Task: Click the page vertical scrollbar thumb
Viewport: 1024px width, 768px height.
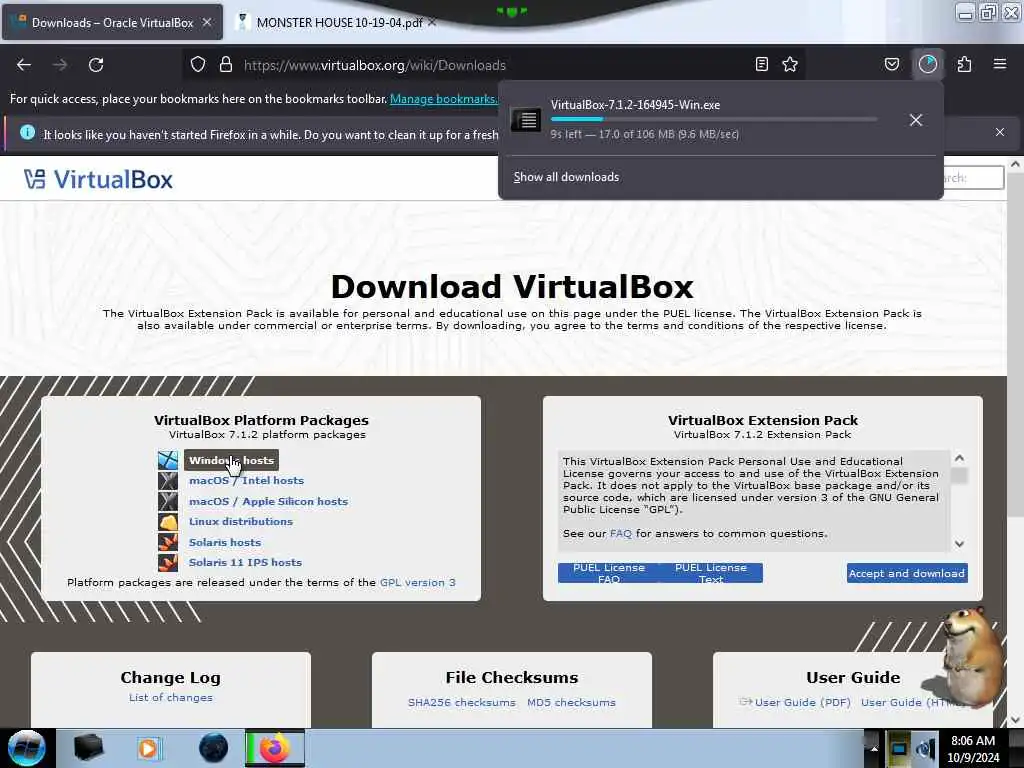Action: tap(1015, 346)
